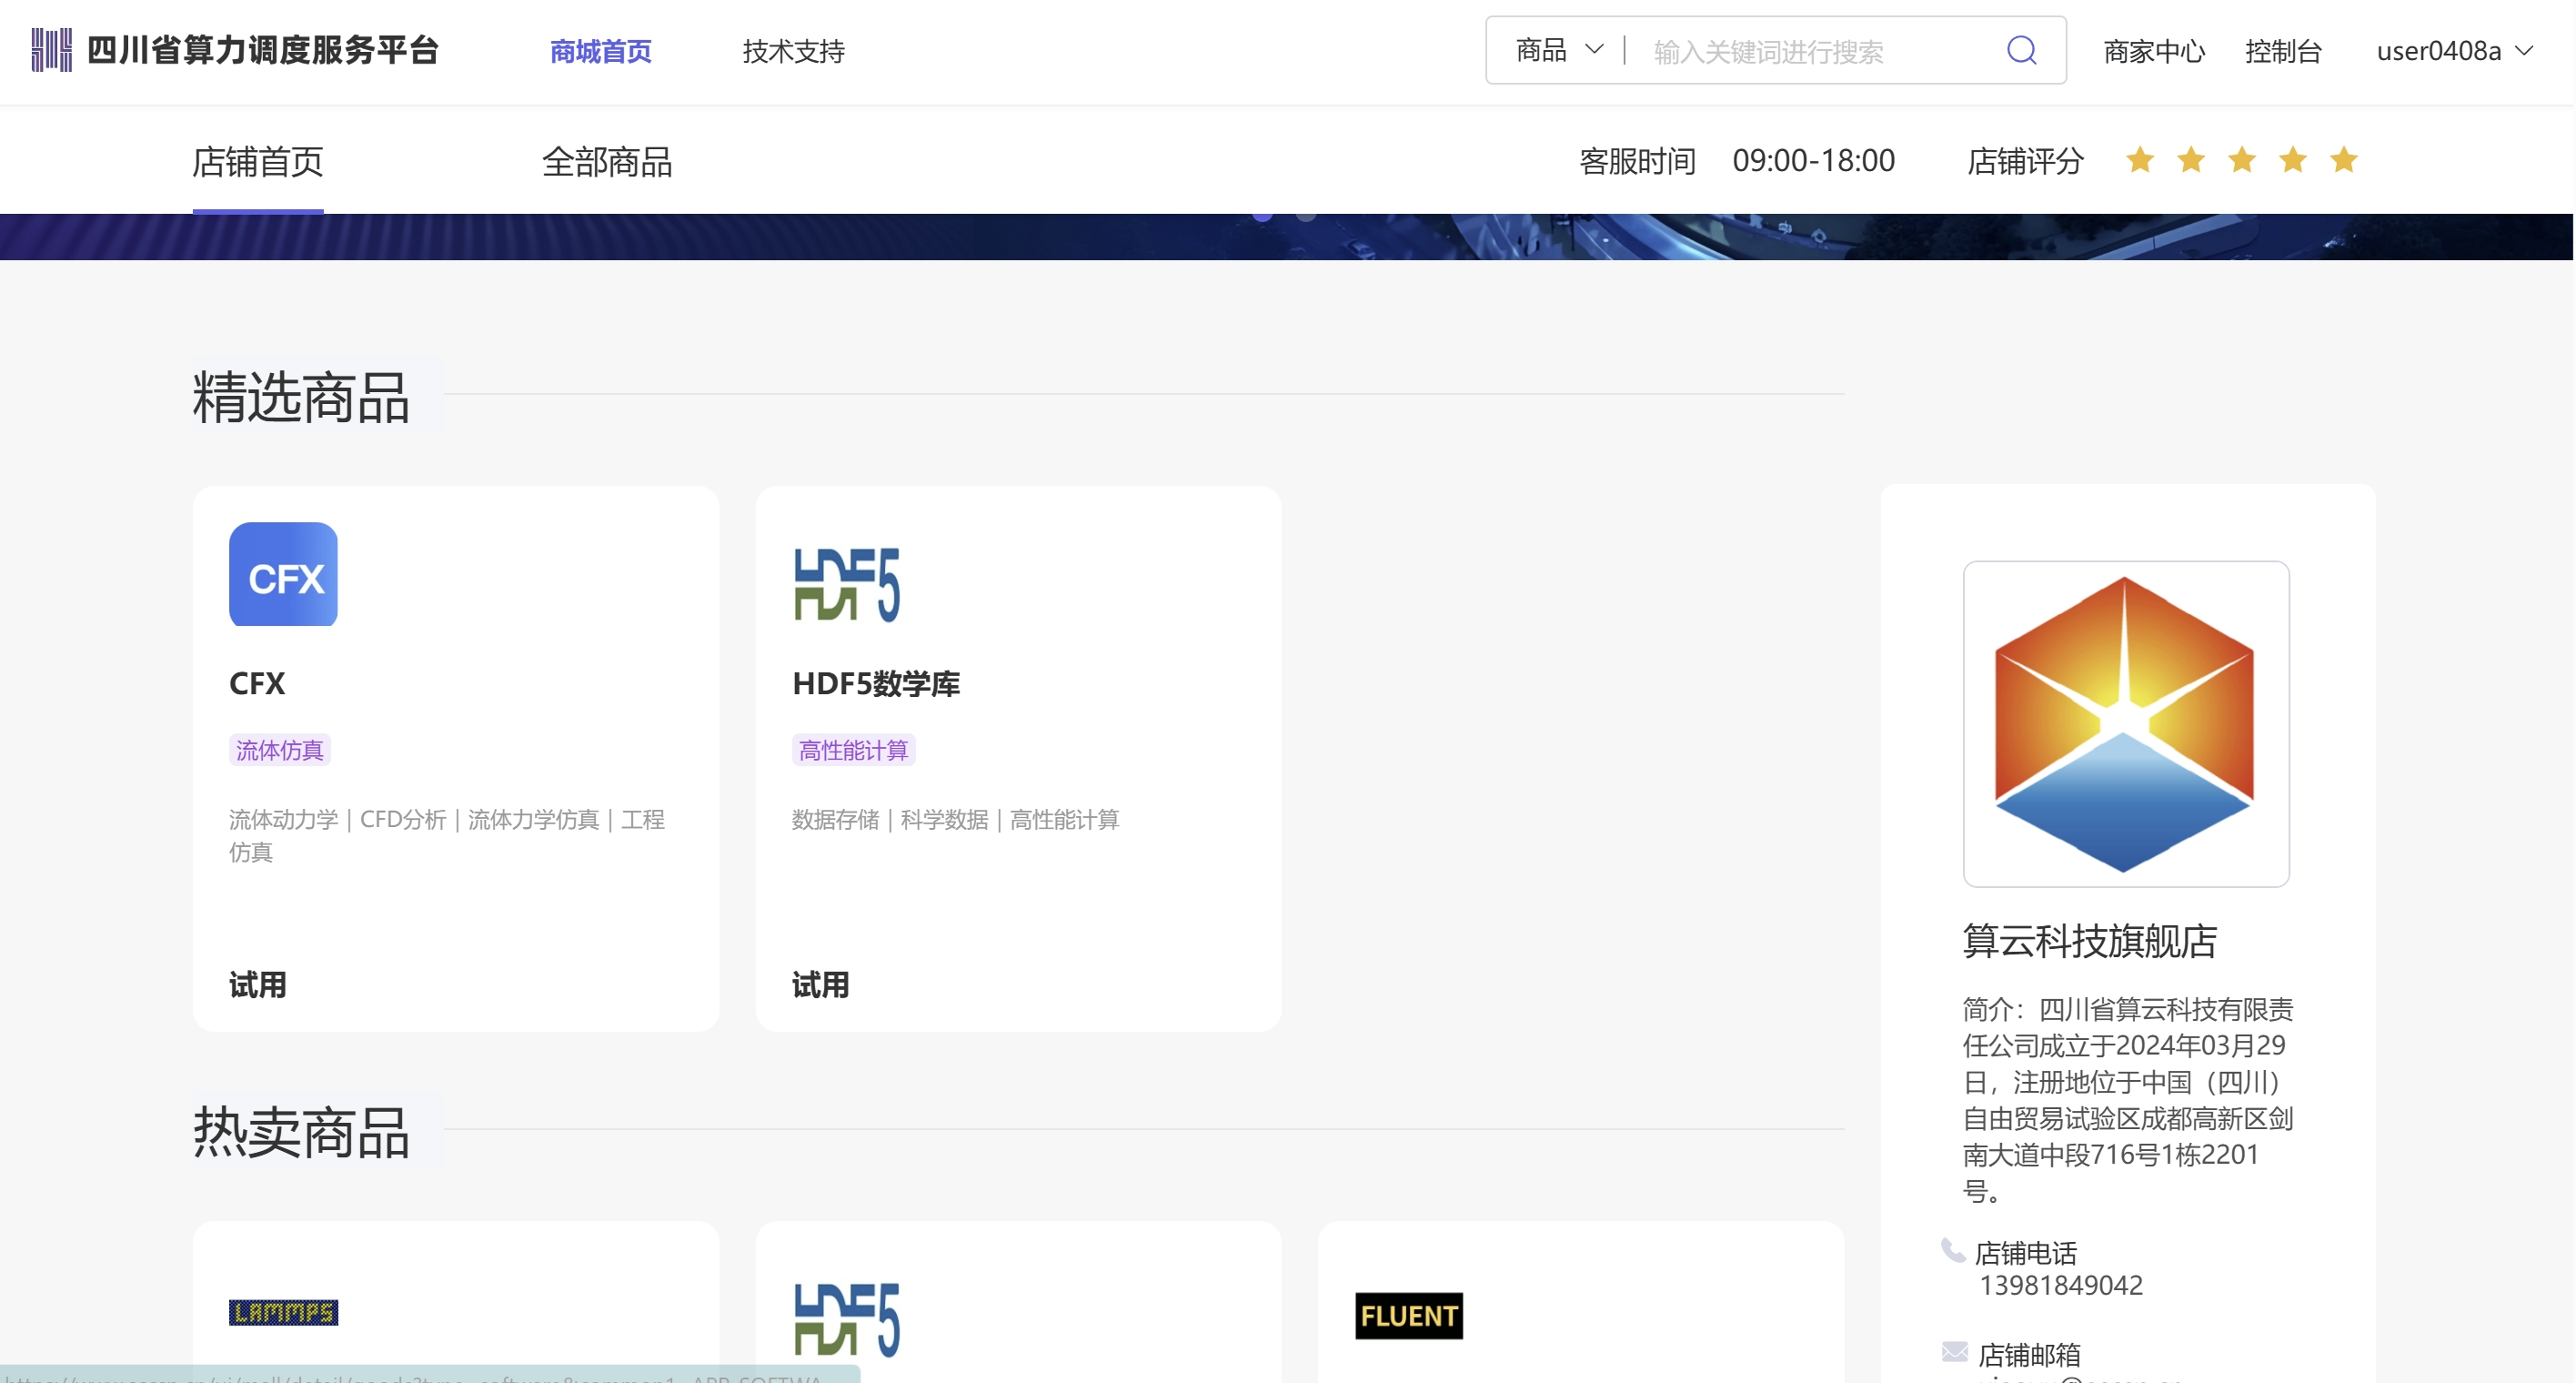
Task: Click the store phone icon
Action: point(1953,1250)
